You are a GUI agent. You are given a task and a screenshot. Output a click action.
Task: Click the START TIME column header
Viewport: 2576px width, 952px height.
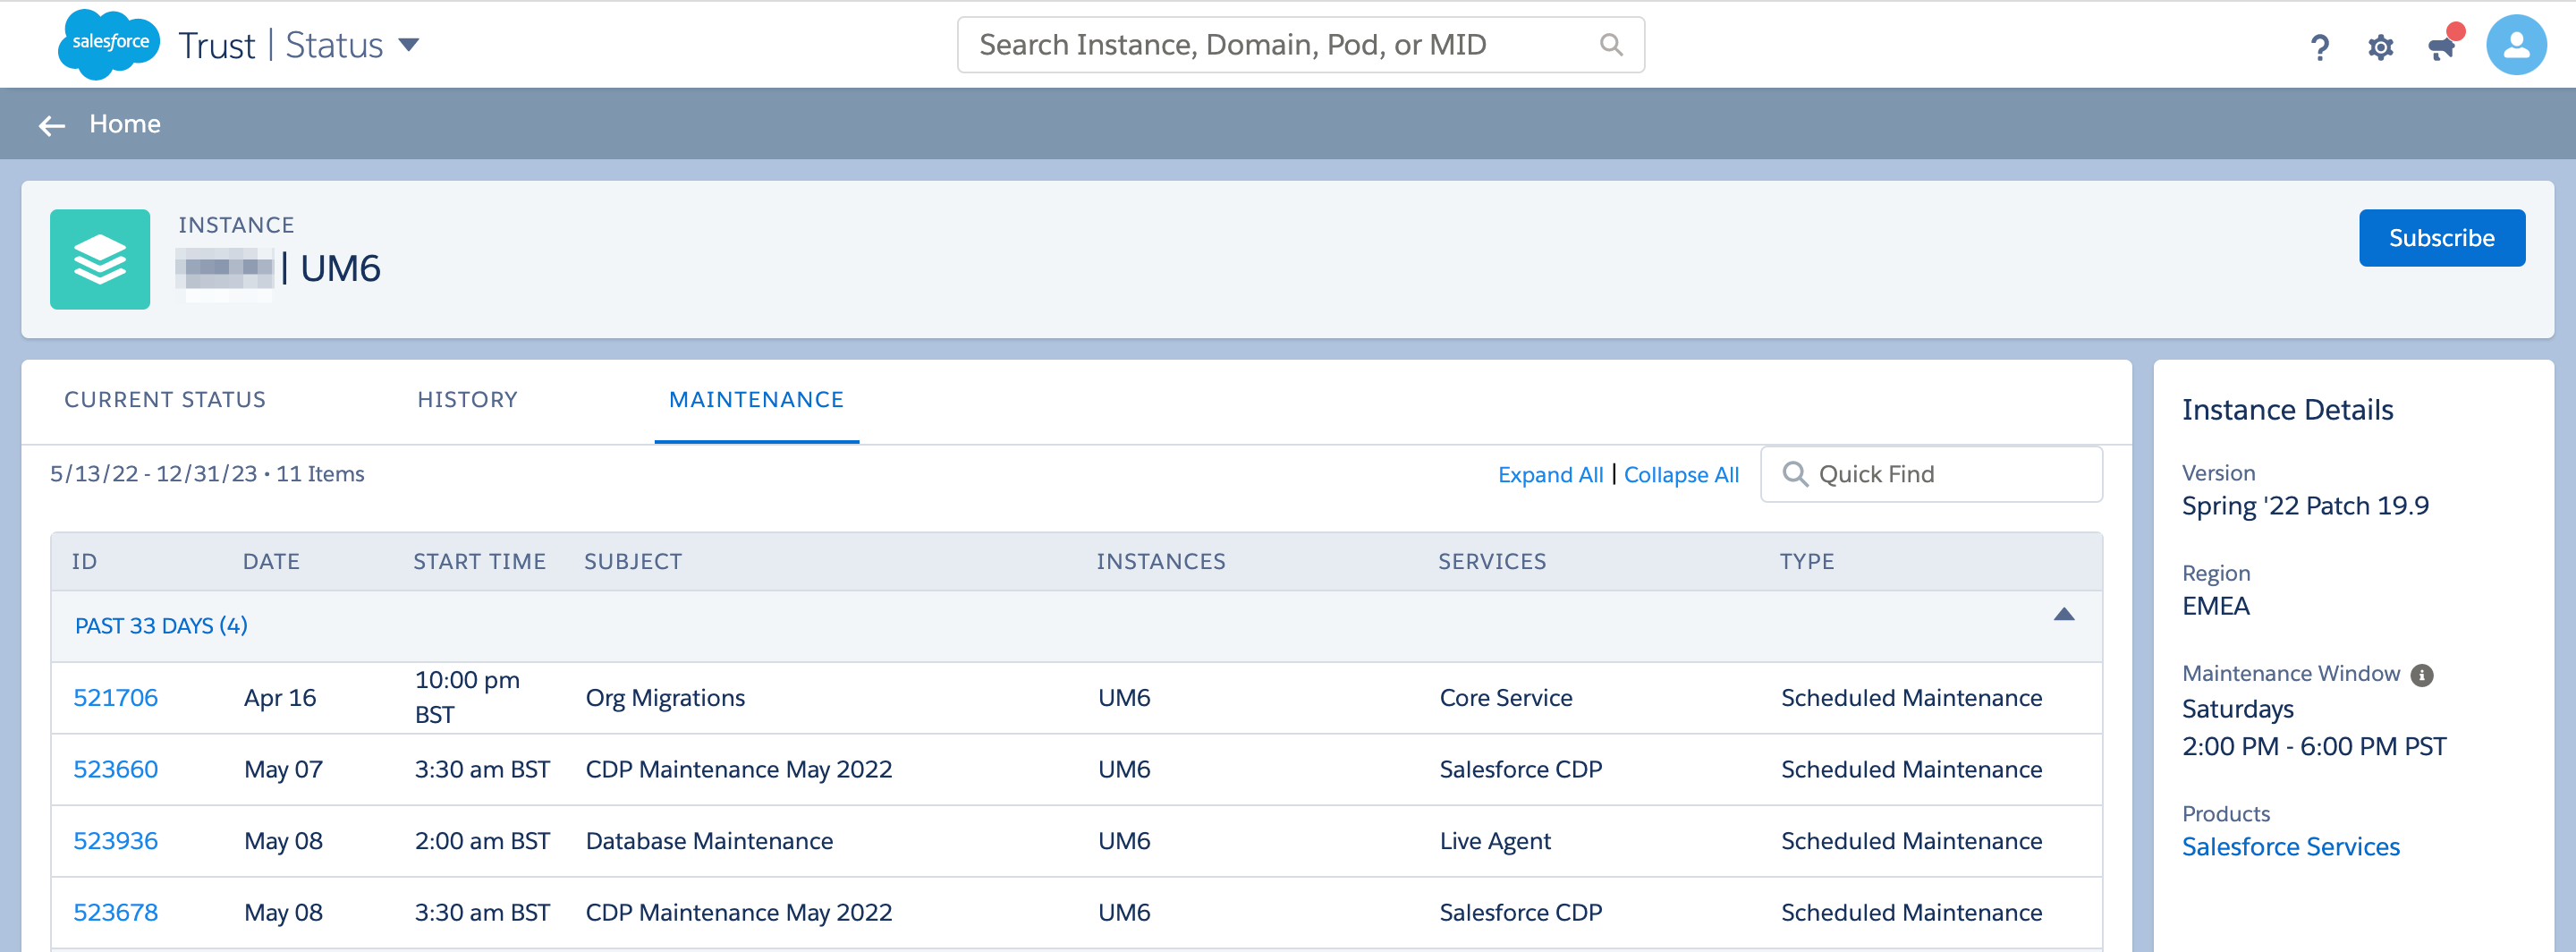coord(480,562)
